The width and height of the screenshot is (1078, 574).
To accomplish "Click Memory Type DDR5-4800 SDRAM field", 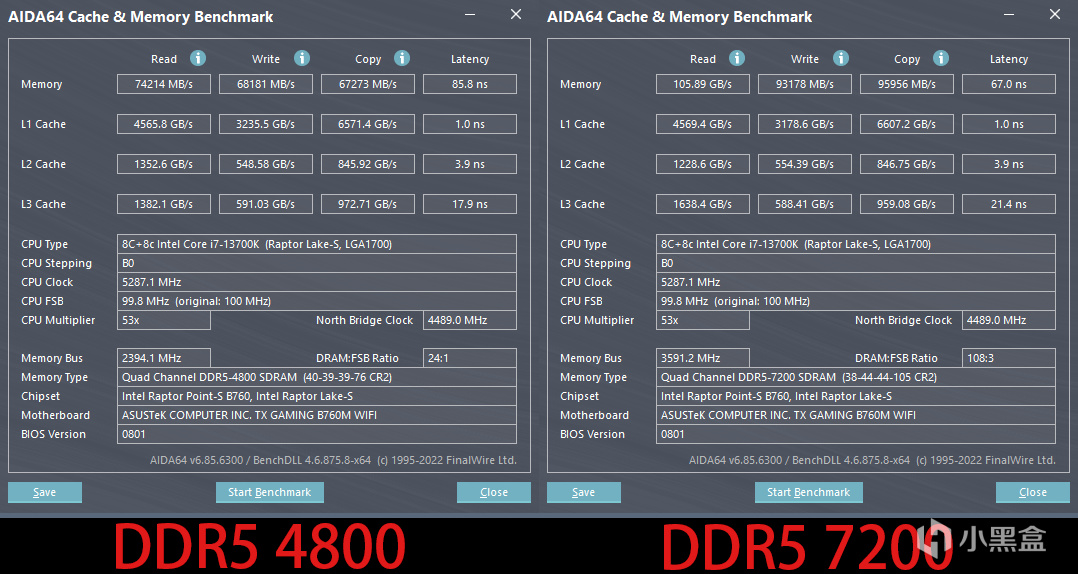I will (x=317, y=377).
